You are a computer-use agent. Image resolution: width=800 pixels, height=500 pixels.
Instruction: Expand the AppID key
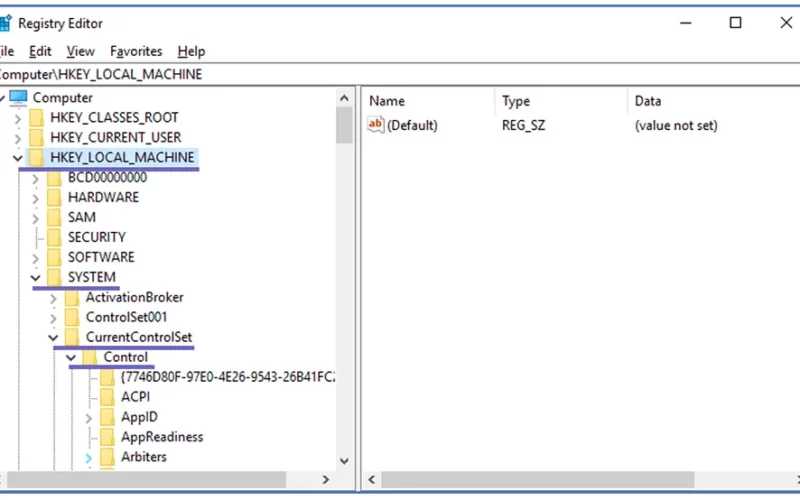tap(89, 418)
